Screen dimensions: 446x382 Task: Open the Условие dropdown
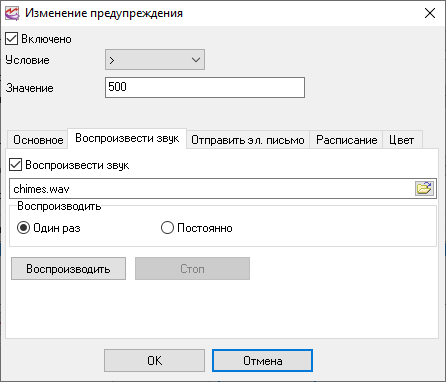155,60
